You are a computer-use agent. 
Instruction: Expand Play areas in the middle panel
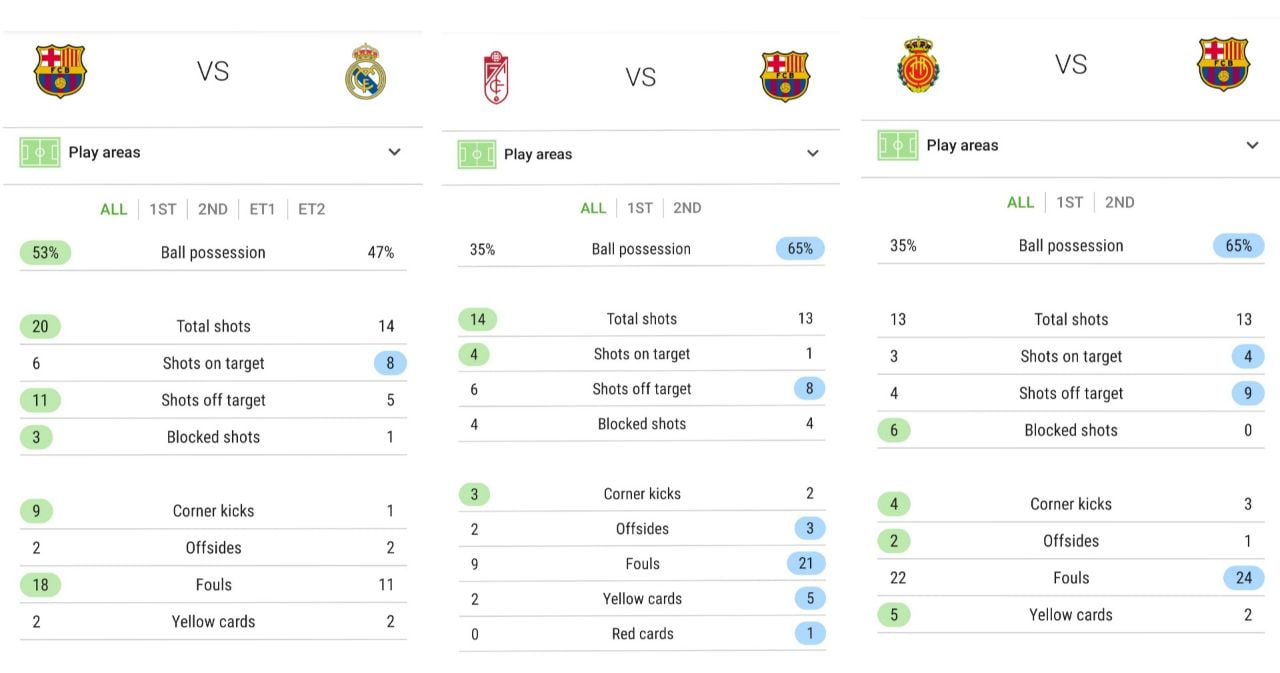click(812, 154)
